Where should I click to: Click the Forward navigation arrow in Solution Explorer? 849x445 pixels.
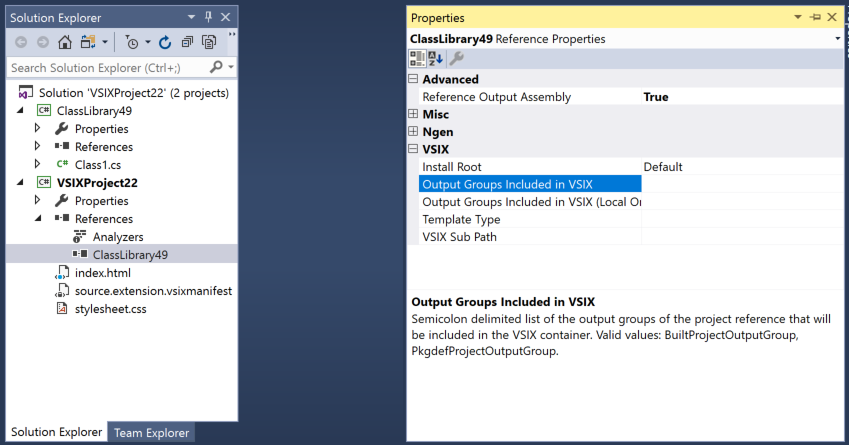[x=43, y=42]
